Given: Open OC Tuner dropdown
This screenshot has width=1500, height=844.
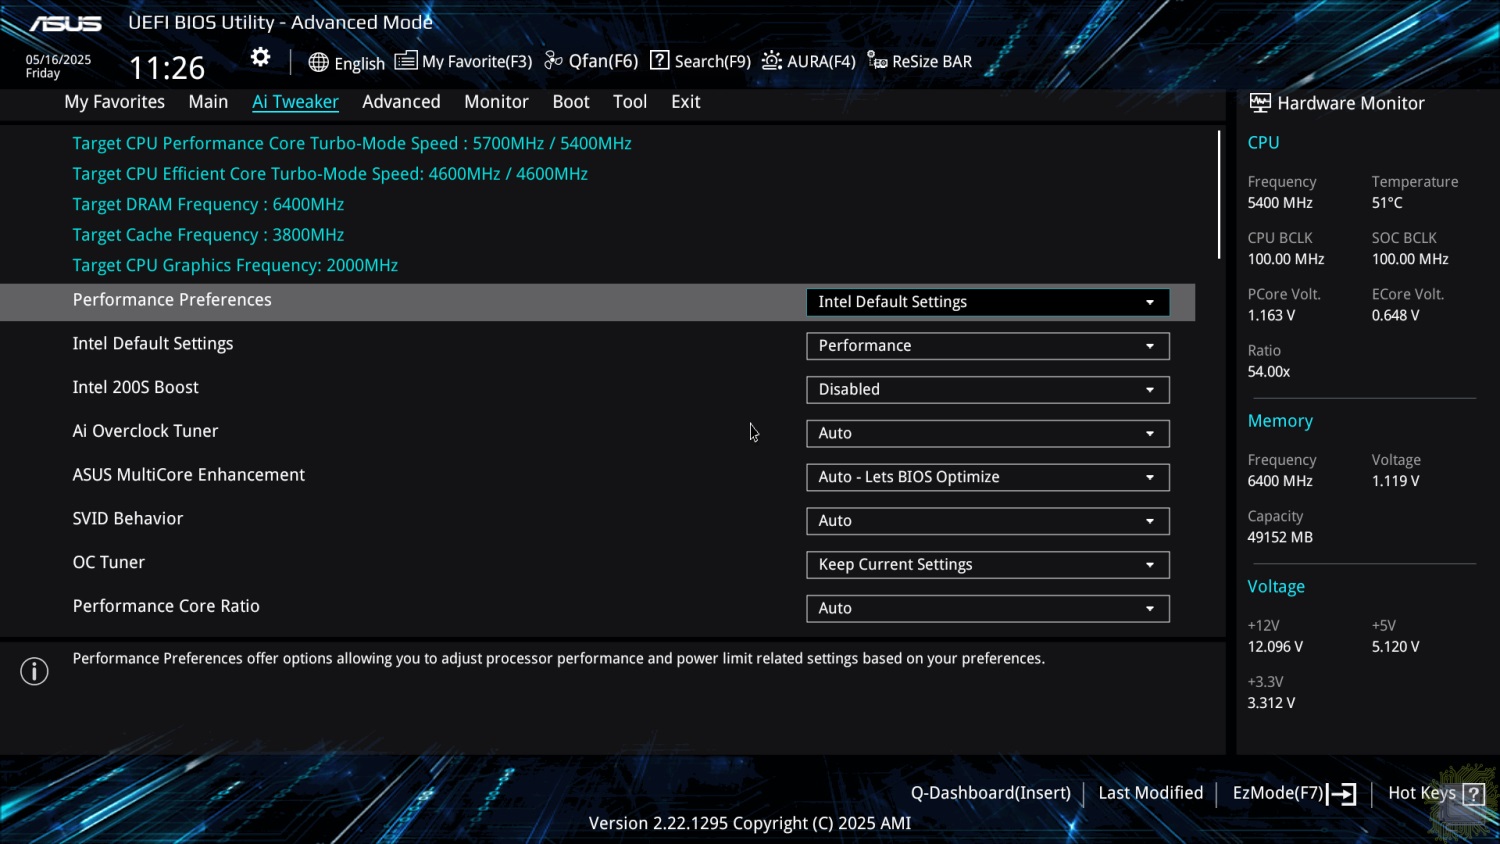Looking at the screenshot, I should [x=988, y=565].
